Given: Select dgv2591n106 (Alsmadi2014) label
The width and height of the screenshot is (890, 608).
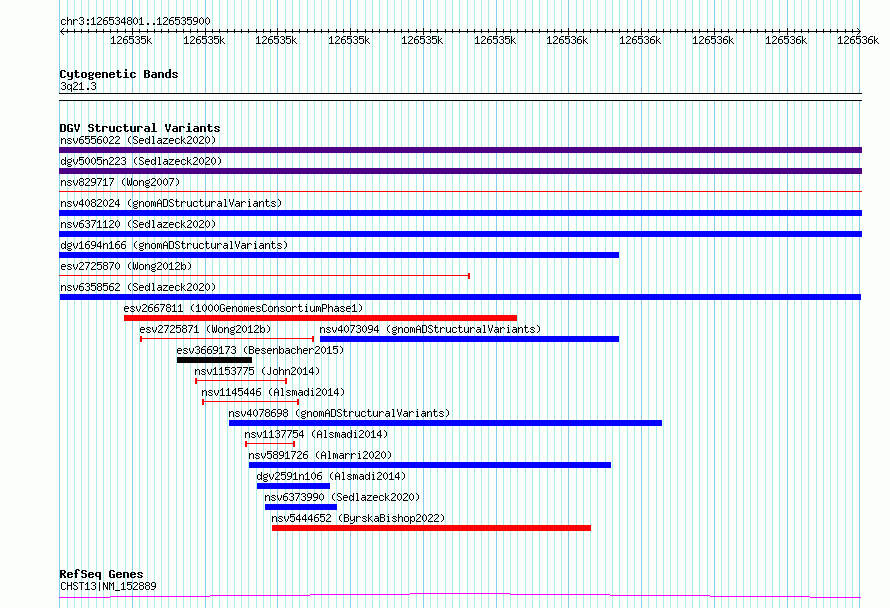Looking at the screenshot, I should [331, 476].
